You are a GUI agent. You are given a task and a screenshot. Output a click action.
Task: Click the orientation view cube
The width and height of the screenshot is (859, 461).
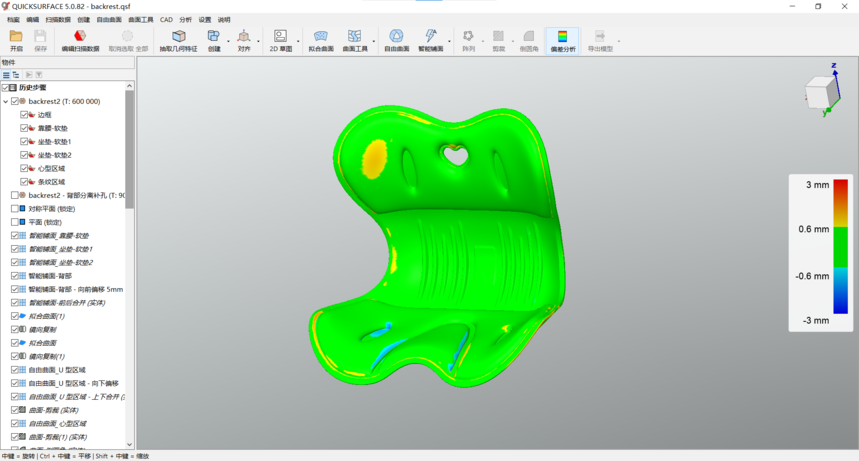(x=821, y=92)
